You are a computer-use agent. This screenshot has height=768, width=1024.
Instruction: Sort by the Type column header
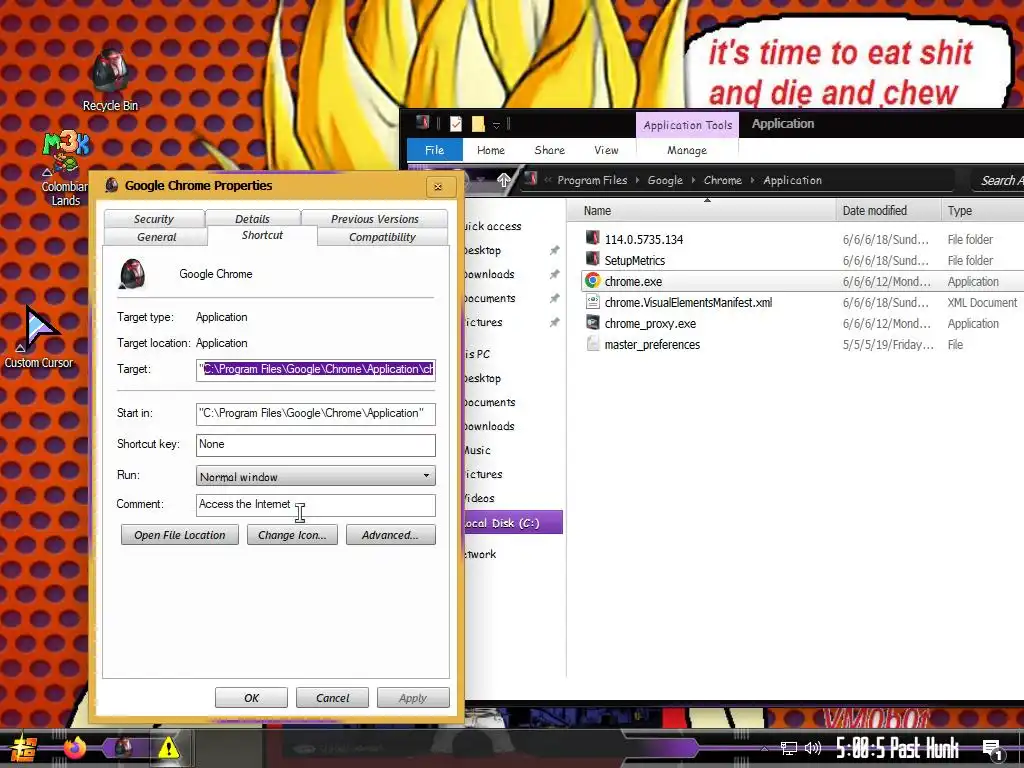point(983,211)
